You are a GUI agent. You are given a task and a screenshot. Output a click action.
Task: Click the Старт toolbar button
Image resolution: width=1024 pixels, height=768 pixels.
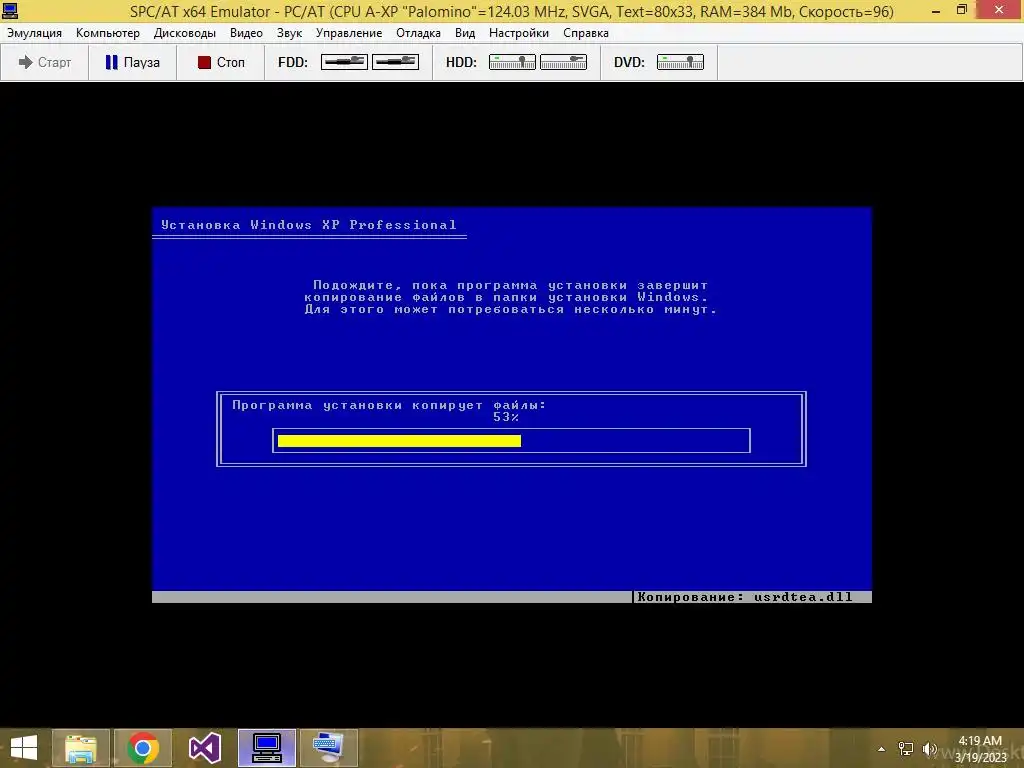(44, 62)
